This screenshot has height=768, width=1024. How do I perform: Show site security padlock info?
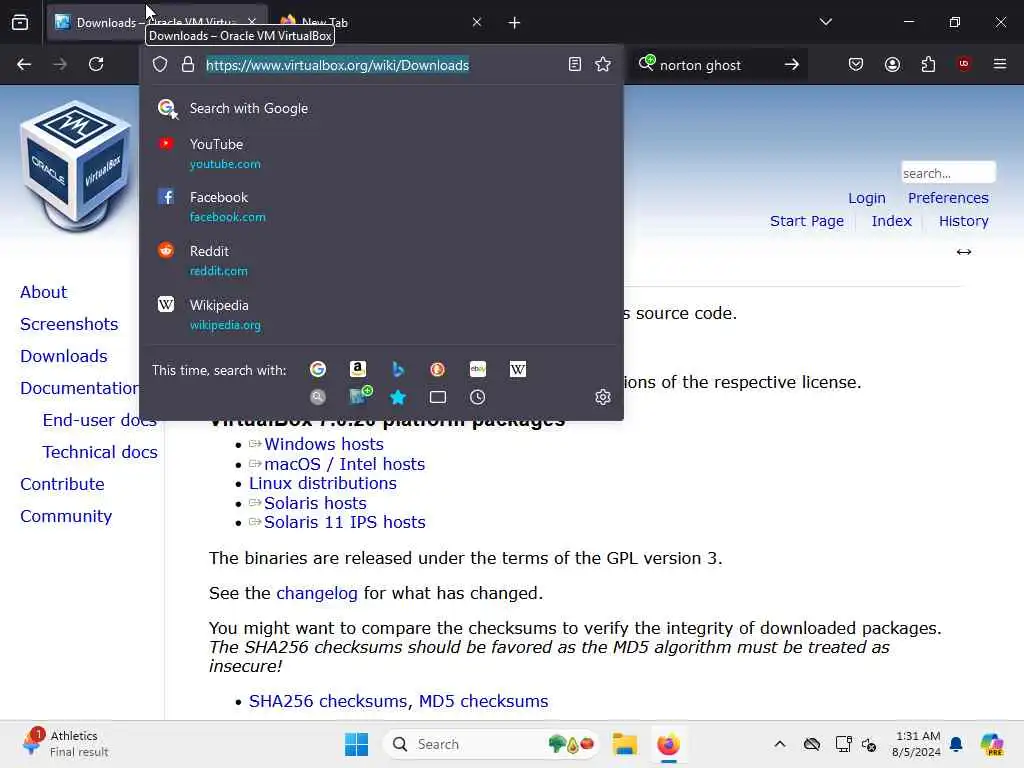[x=188, y=64]
